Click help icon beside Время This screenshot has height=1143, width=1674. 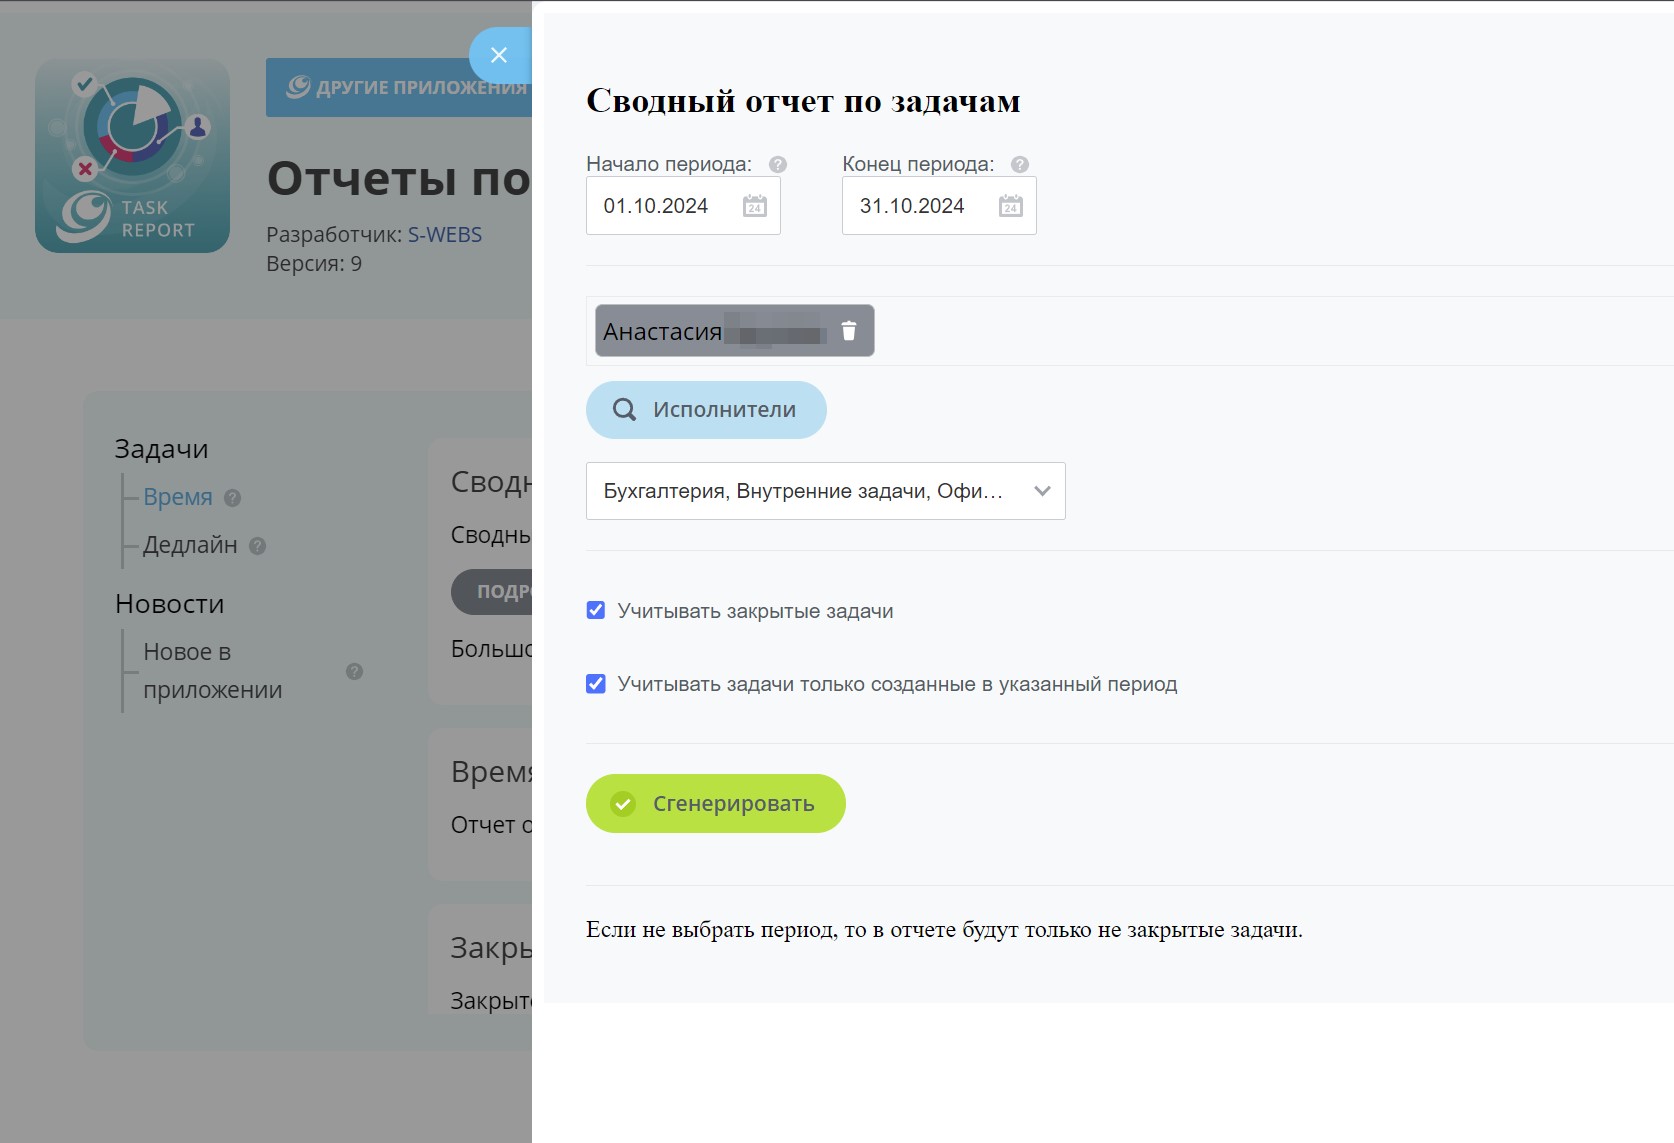point(233,498)
